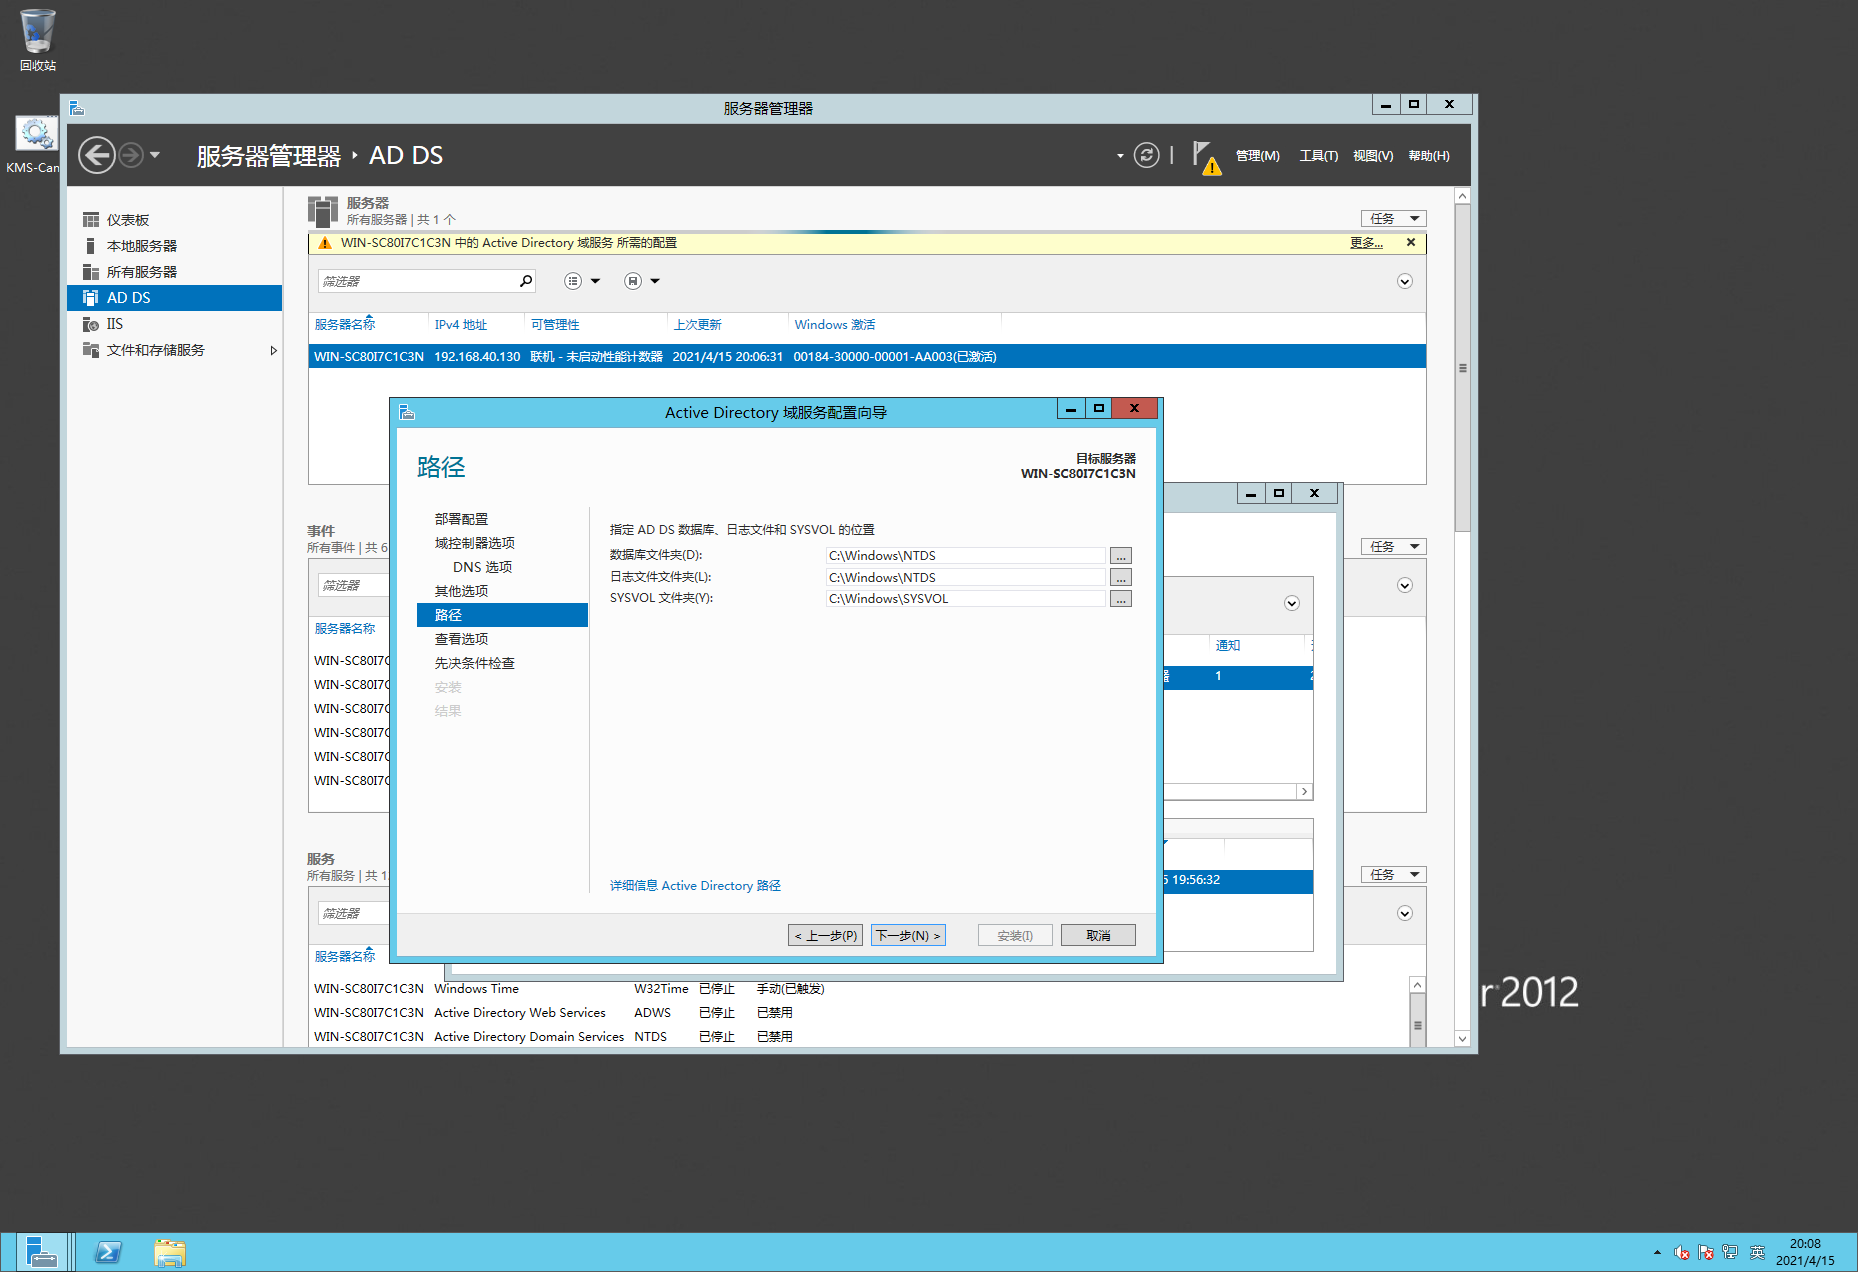Viewport: 1858px width, 1272px height.
Task: Click database folder path field
Action: pyautogui.click(x=966, y=556)
